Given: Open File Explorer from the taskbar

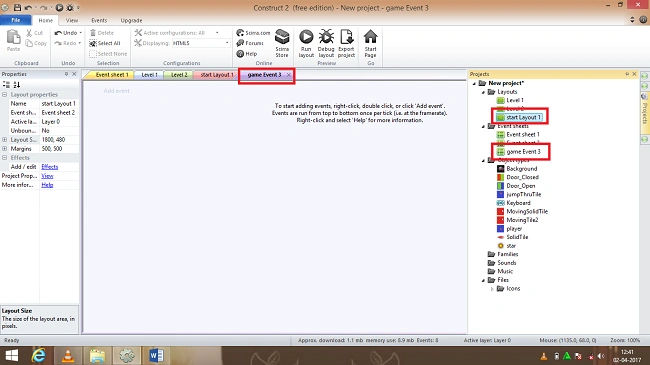Looking at the screenshot, I should [x=97, y=355].
